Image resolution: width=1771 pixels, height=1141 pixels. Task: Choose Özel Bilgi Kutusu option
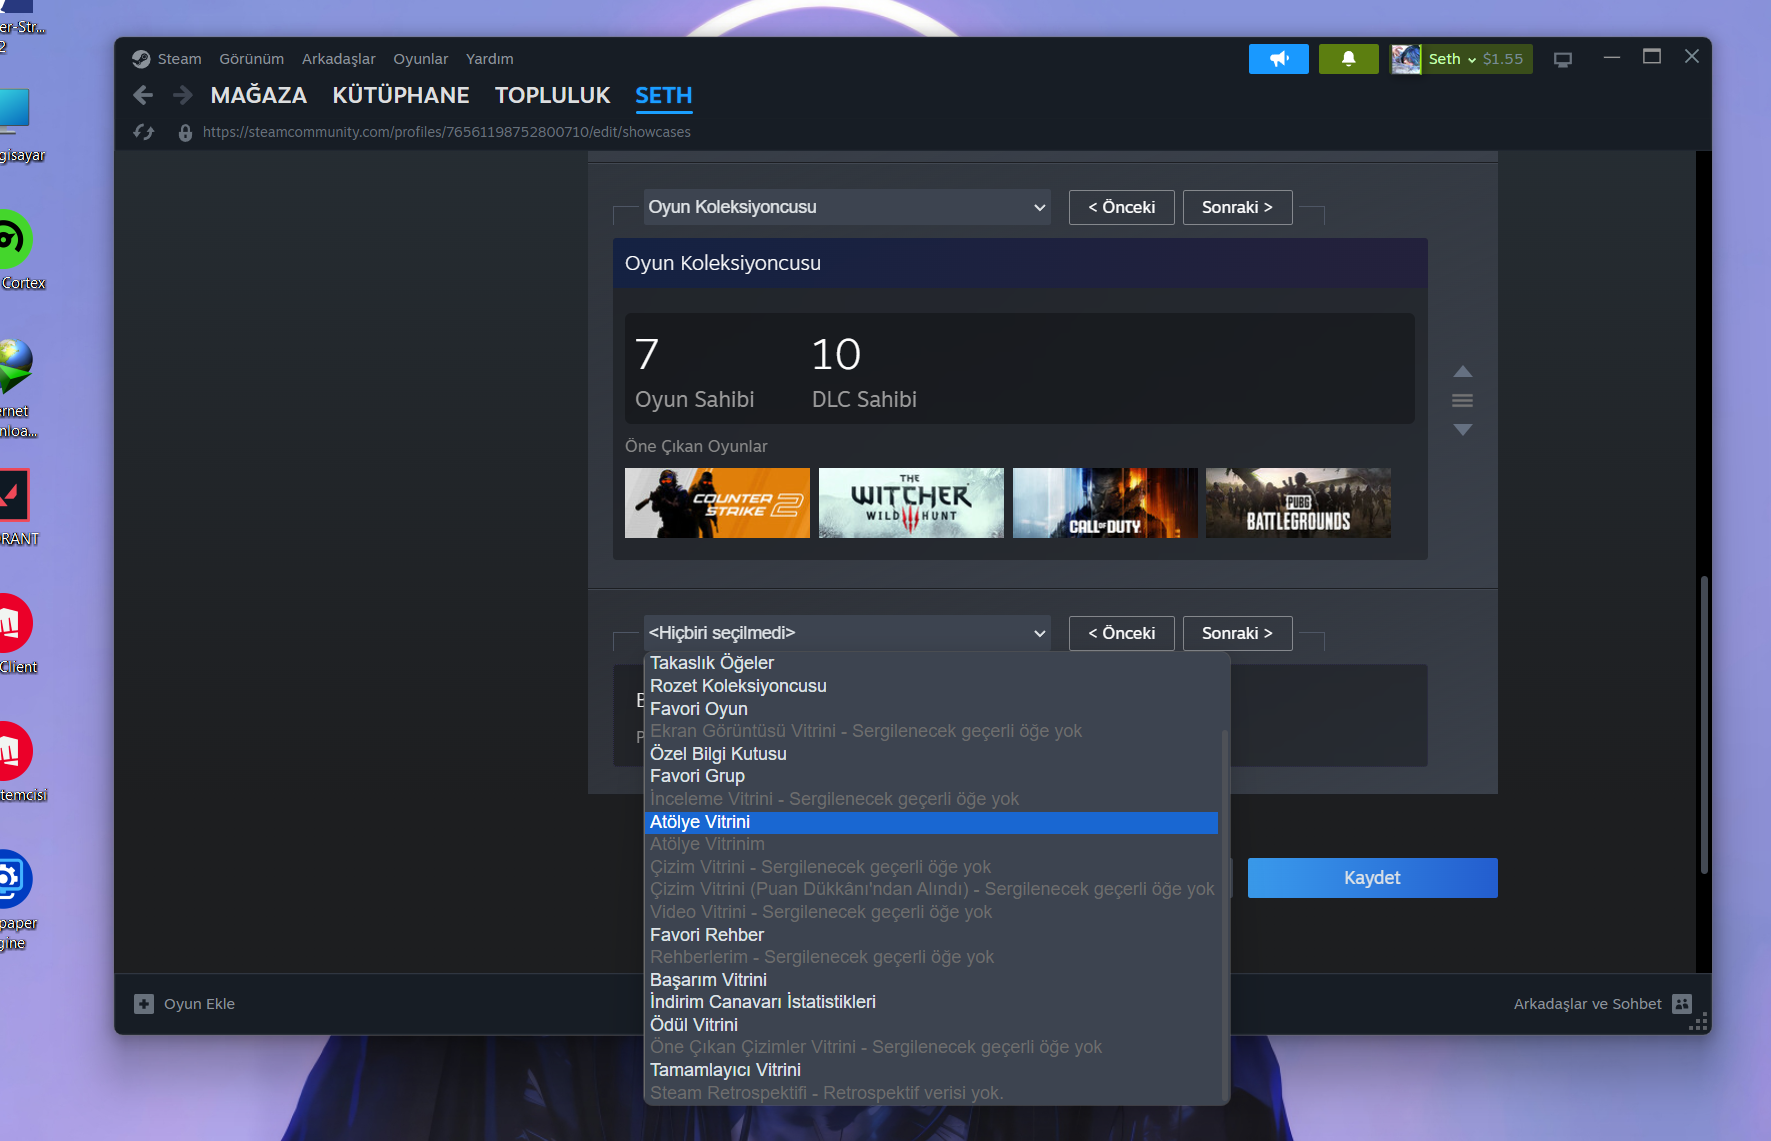(932, 754)
